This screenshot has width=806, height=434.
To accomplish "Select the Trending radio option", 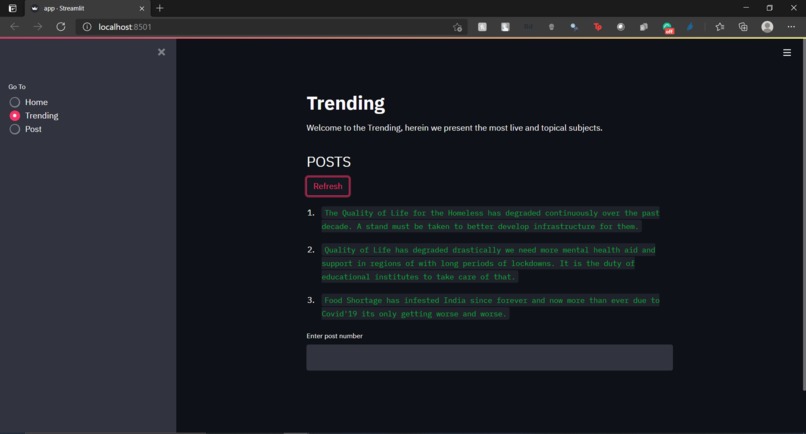I will [34, 116].
